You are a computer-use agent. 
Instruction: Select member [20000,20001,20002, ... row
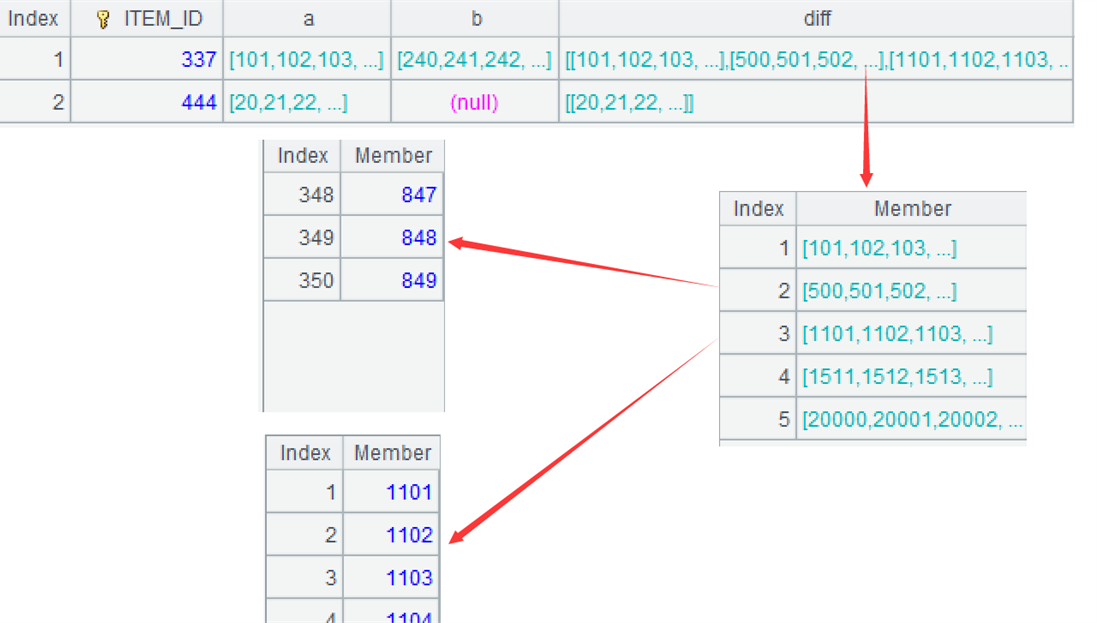click(x=873, y=419)
